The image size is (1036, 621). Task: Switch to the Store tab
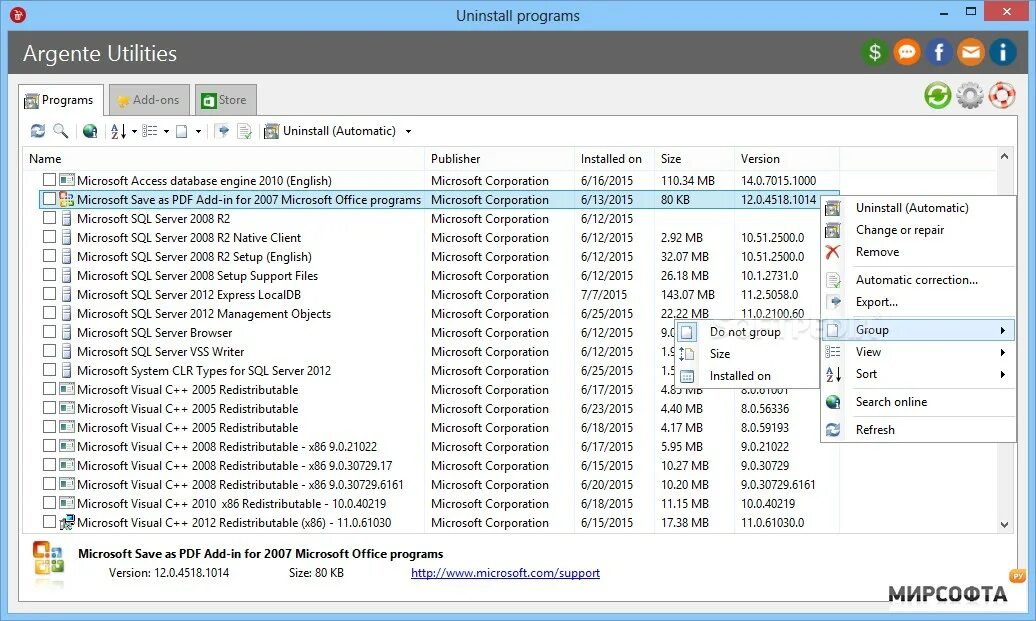[x=225, y=100]
